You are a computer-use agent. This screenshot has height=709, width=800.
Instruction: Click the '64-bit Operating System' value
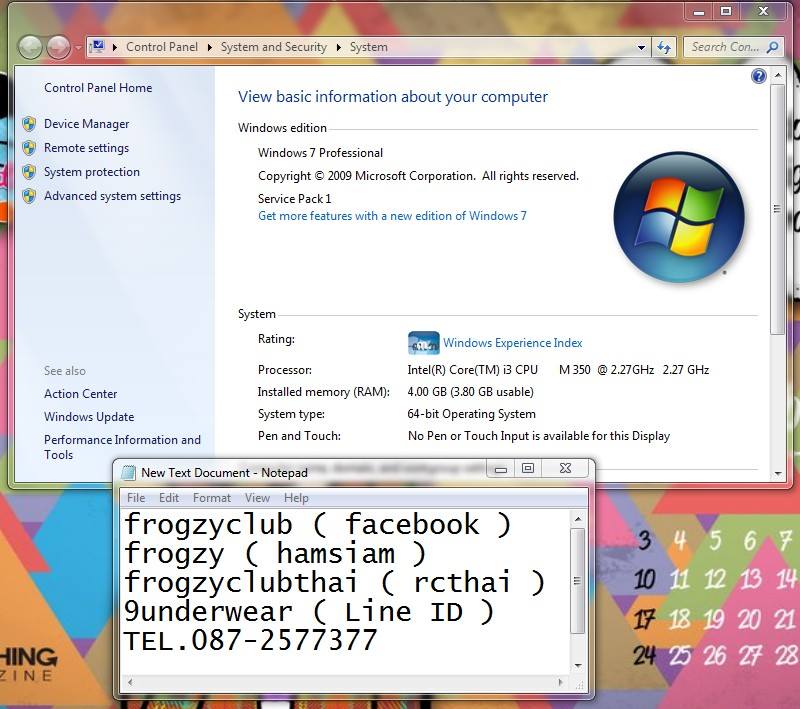(471, 414)
